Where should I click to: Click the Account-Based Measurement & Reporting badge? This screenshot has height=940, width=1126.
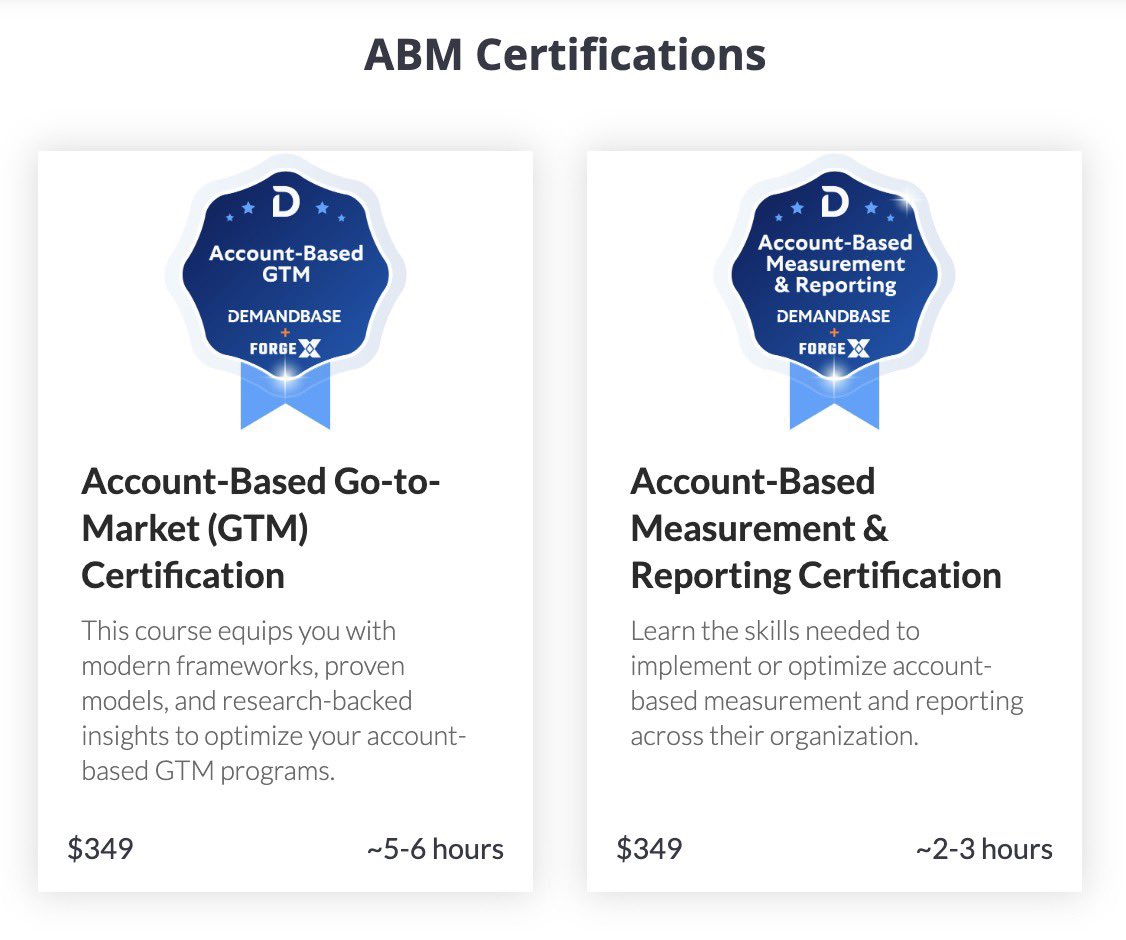(834, 292)
